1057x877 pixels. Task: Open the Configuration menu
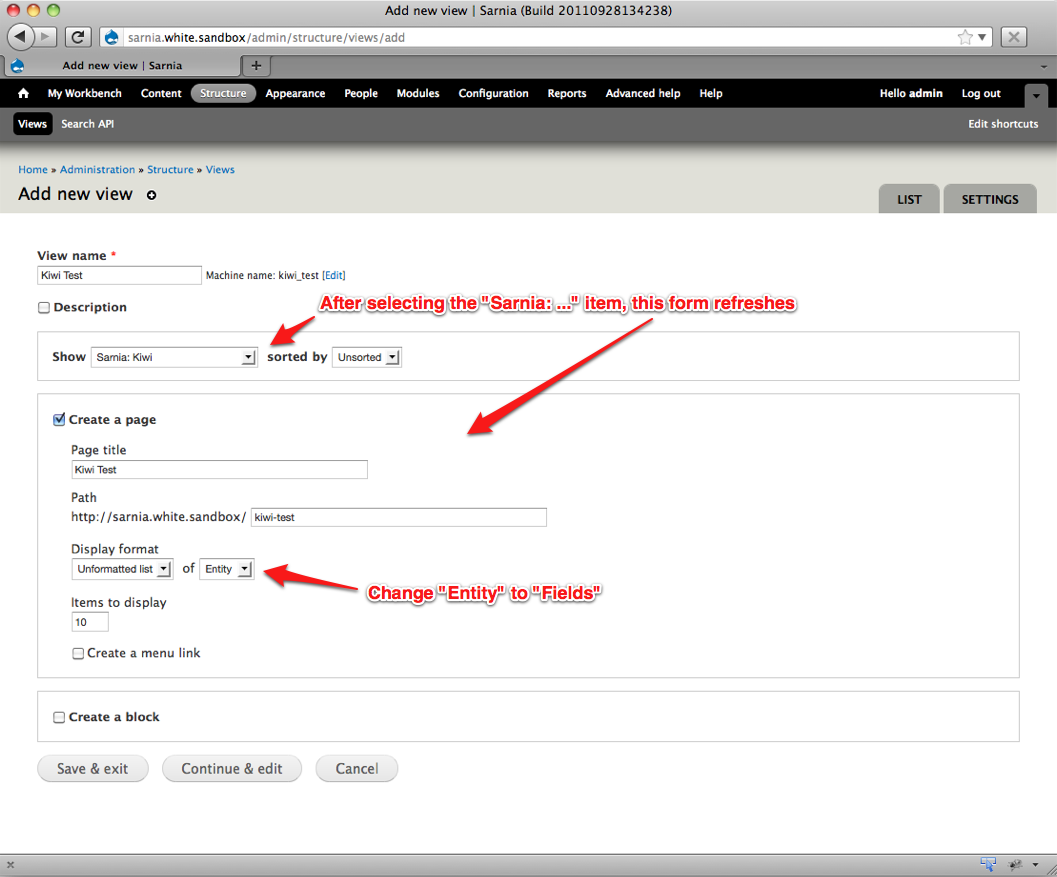[x=493, y=93]
